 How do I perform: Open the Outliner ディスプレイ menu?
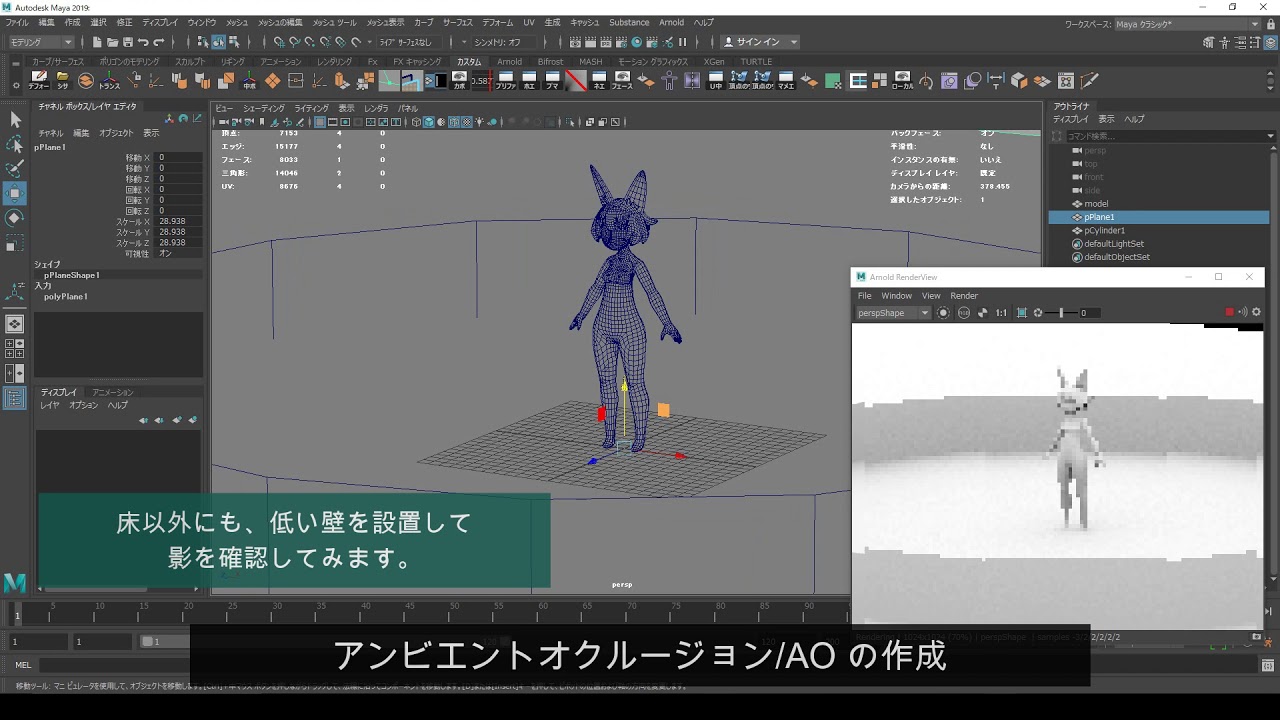click(1070, 119)
